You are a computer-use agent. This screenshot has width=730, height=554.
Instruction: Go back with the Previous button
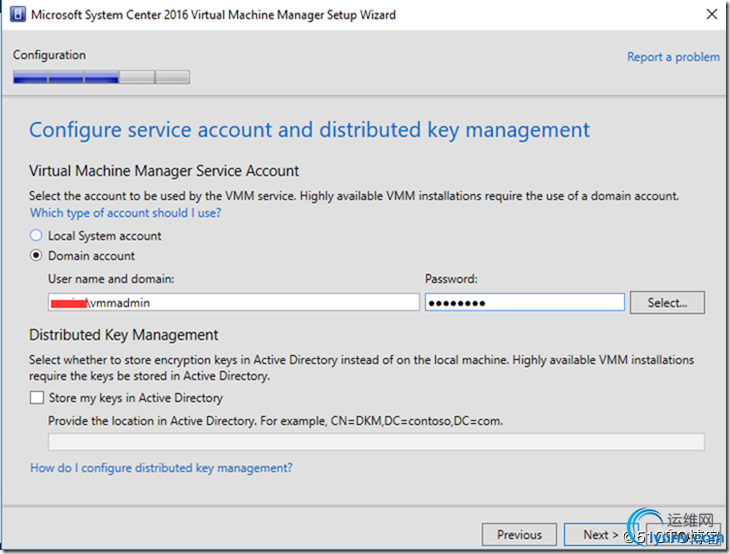coord(519,535)
